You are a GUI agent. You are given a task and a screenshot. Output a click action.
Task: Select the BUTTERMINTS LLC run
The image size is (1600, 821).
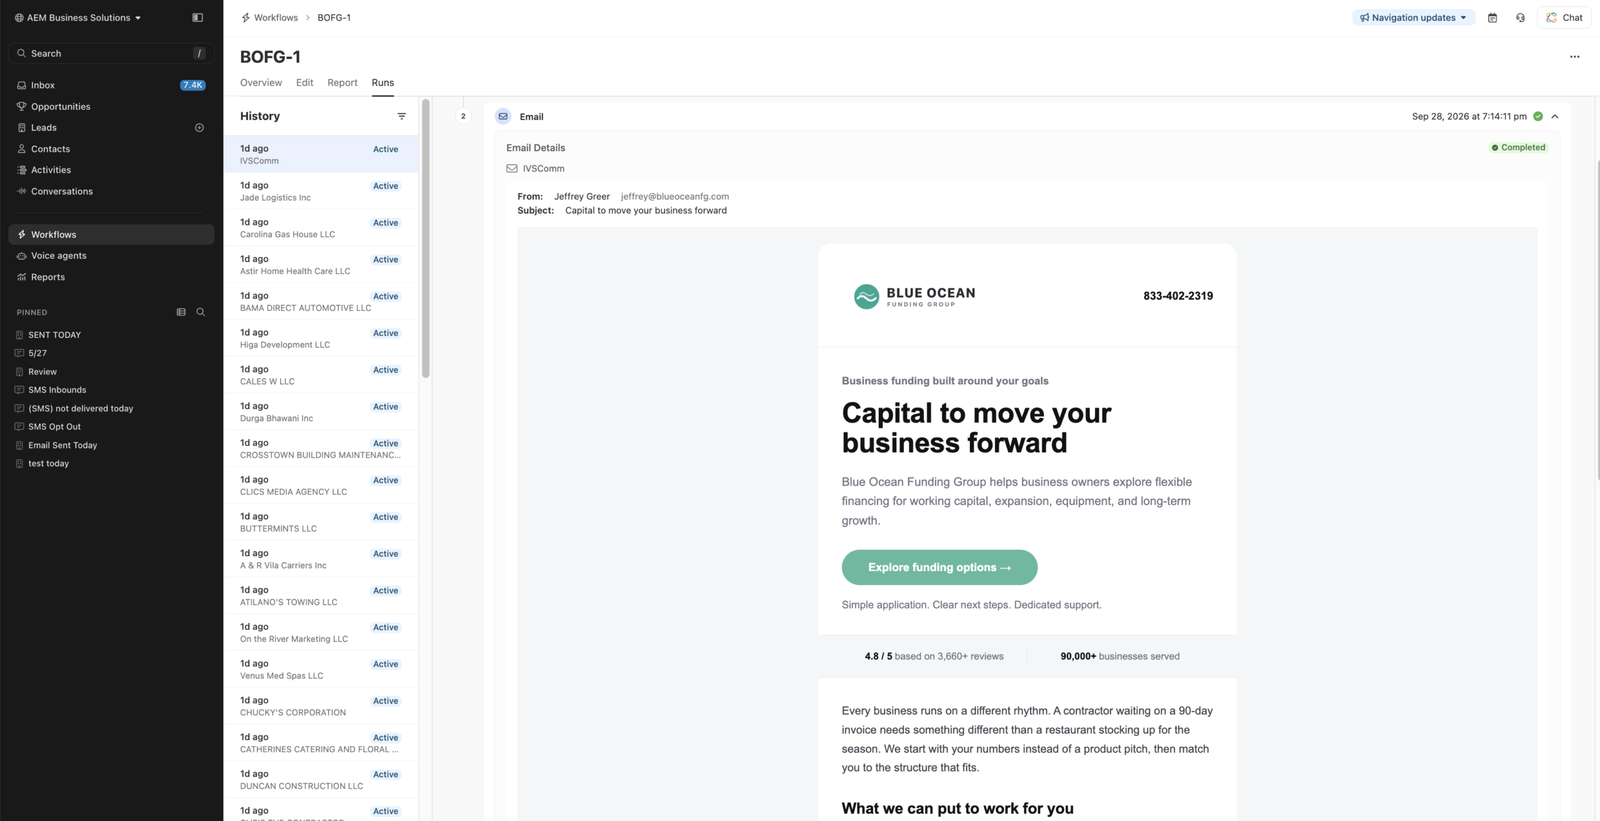tap(321, 522)
